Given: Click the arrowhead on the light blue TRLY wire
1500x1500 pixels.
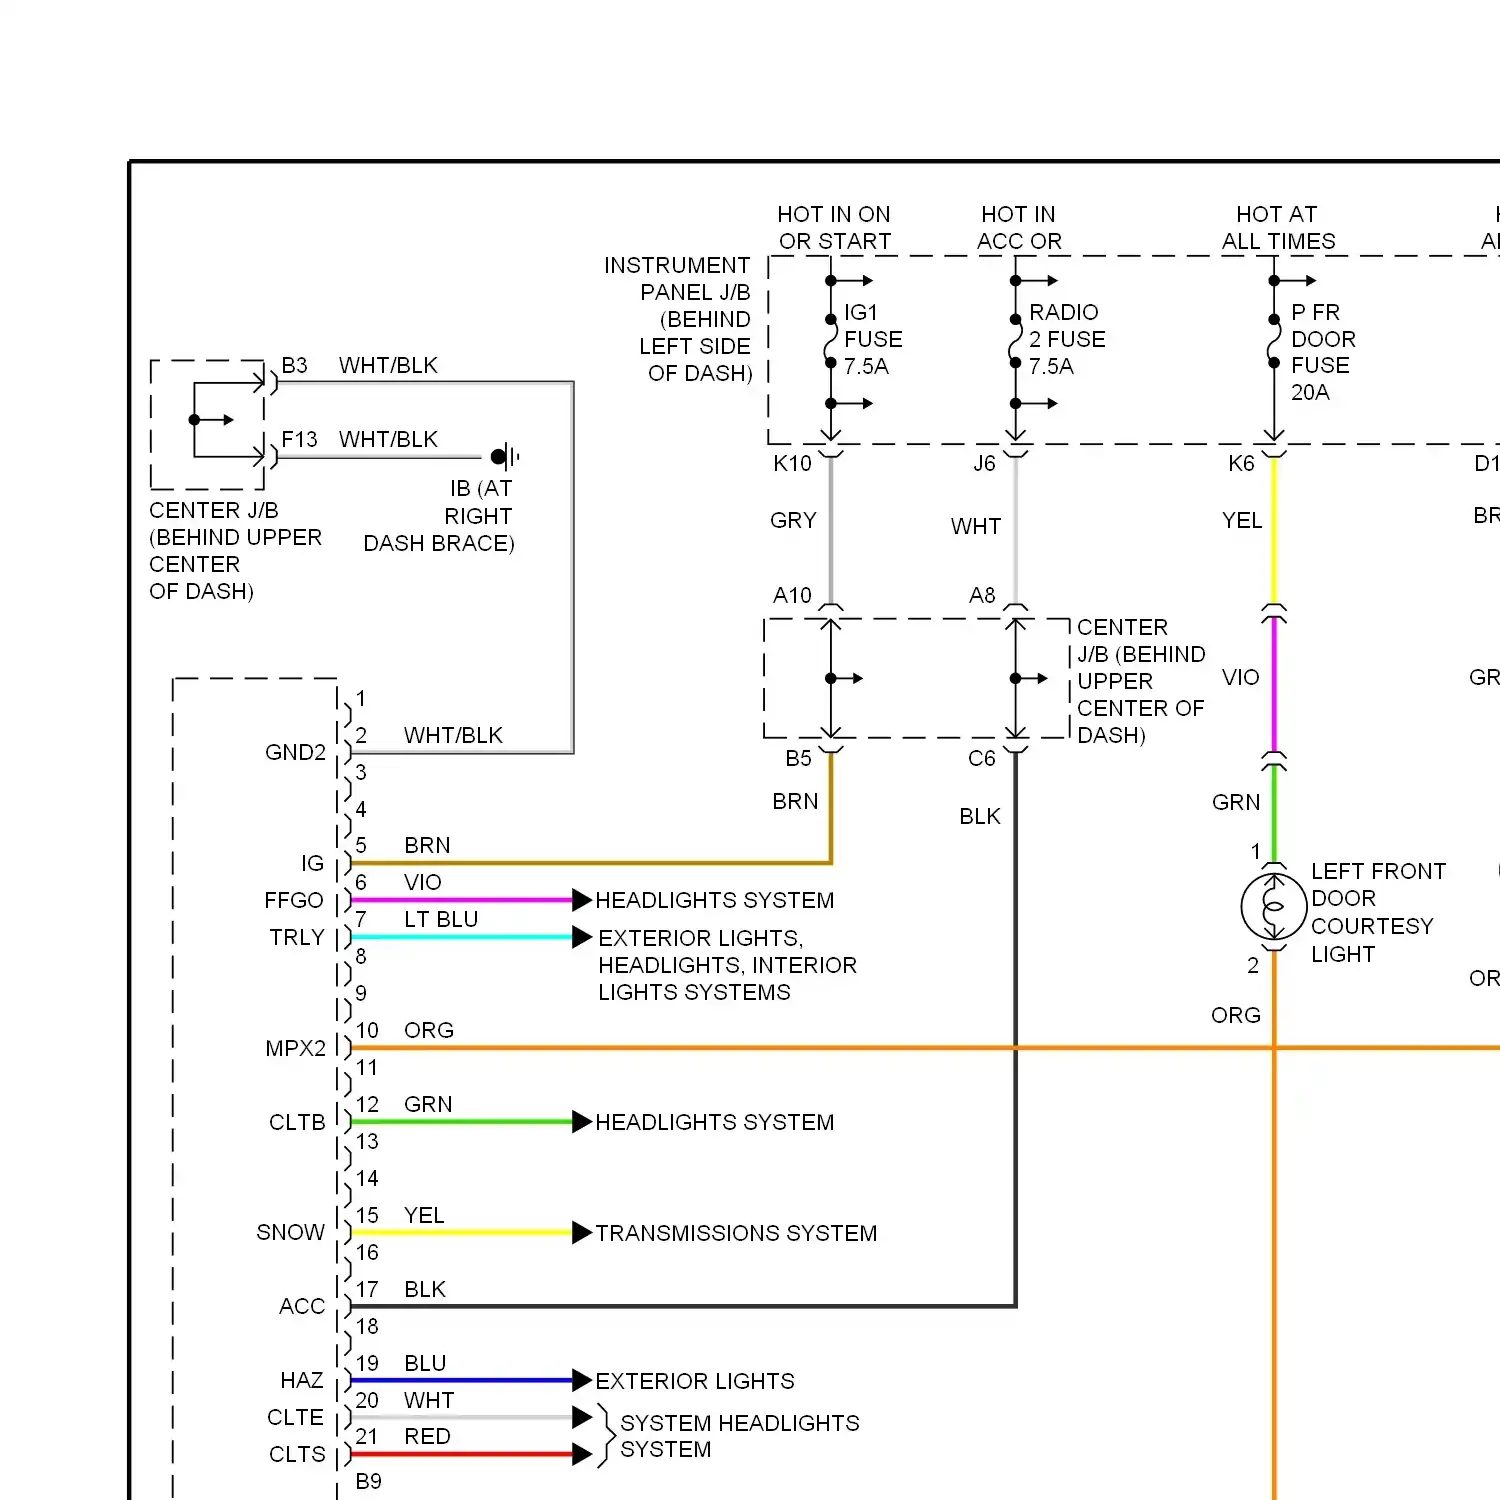Looking at the screenshot, I should pyautogui.click(x=582, y=937).
